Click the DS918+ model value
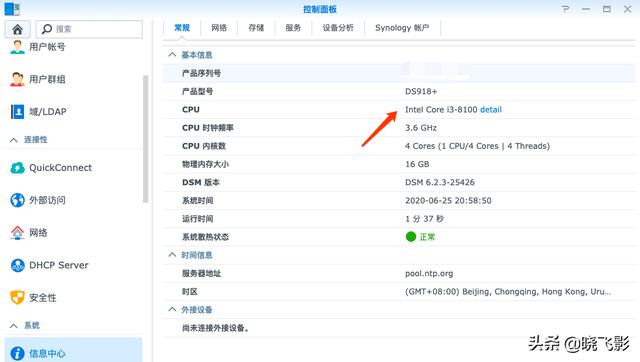This screenshot has width=640, height=362. pyautogui.click(x=421, y=91)
